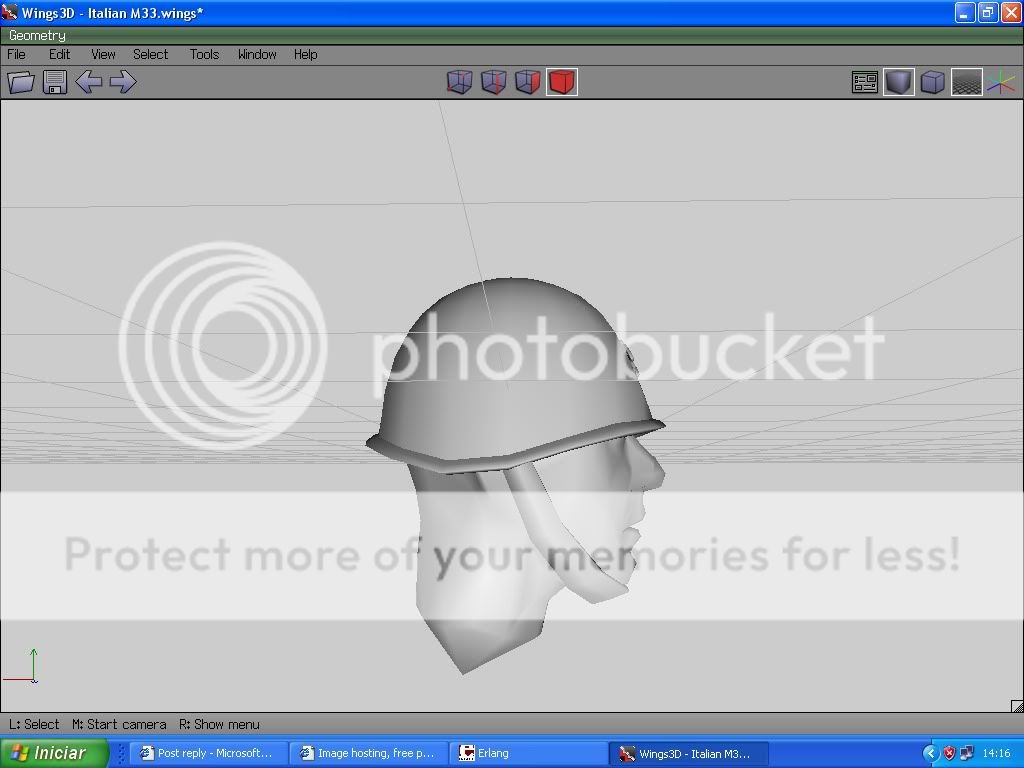
Task: Expand the Select menu
Action: pos(151,54)
